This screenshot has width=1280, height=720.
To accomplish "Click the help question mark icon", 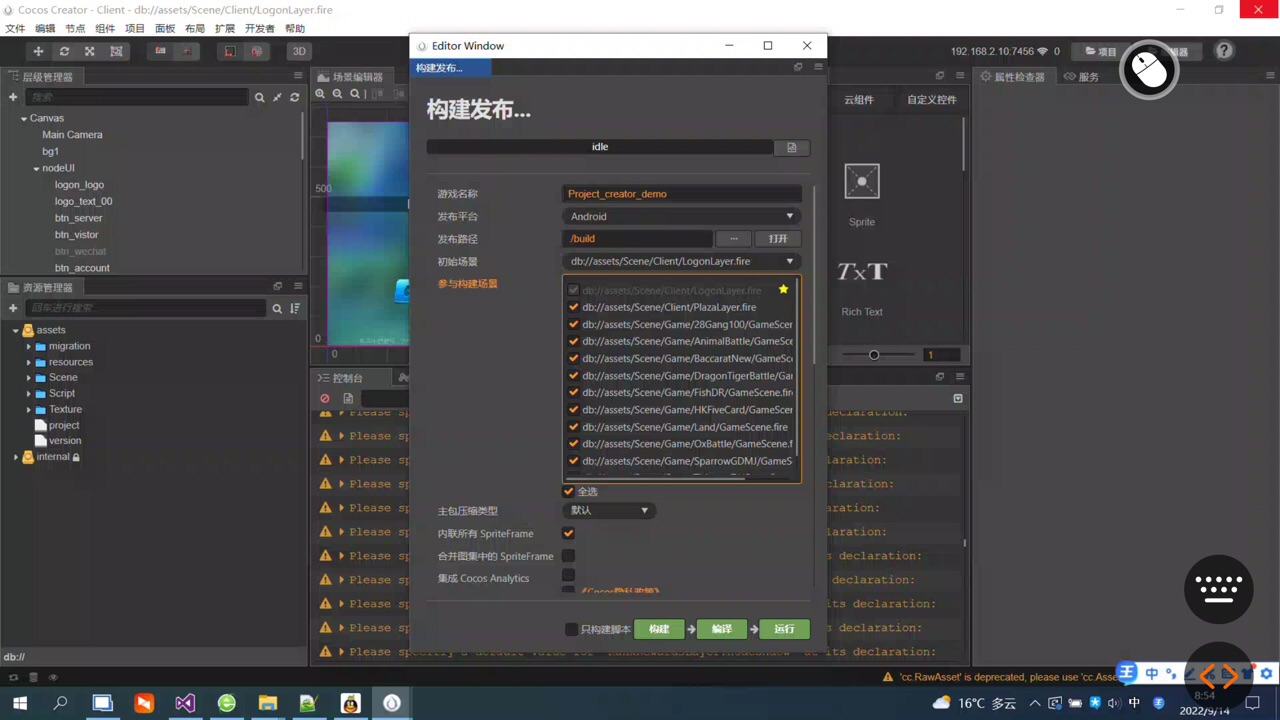I will [x=1224, y=51].
